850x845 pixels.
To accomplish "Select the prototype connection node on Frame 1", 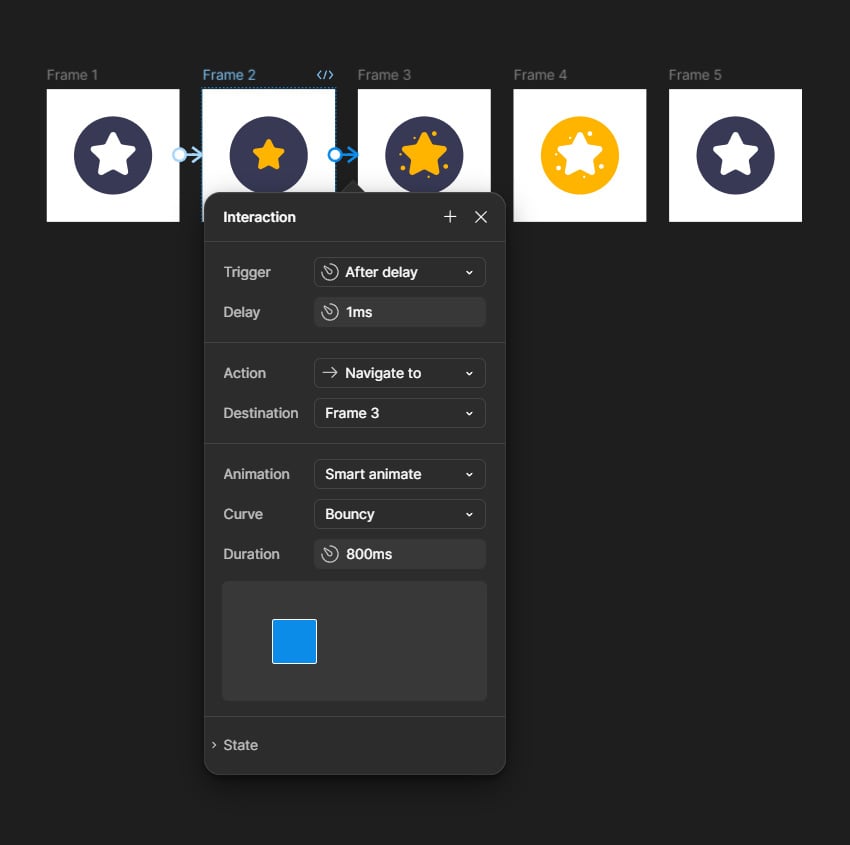I will coord(179,155).
